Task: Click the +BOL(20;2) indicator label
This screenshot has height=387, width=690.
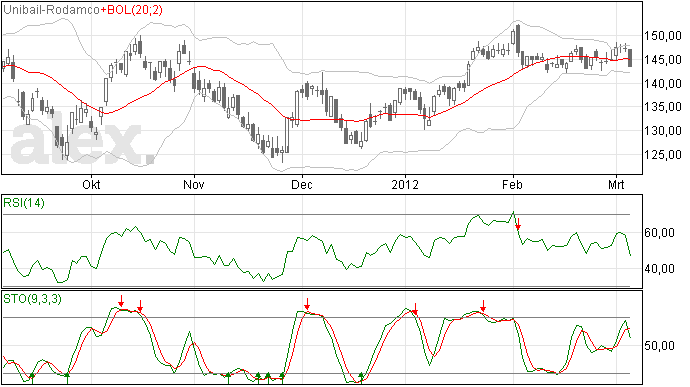Action: (132, 10)
